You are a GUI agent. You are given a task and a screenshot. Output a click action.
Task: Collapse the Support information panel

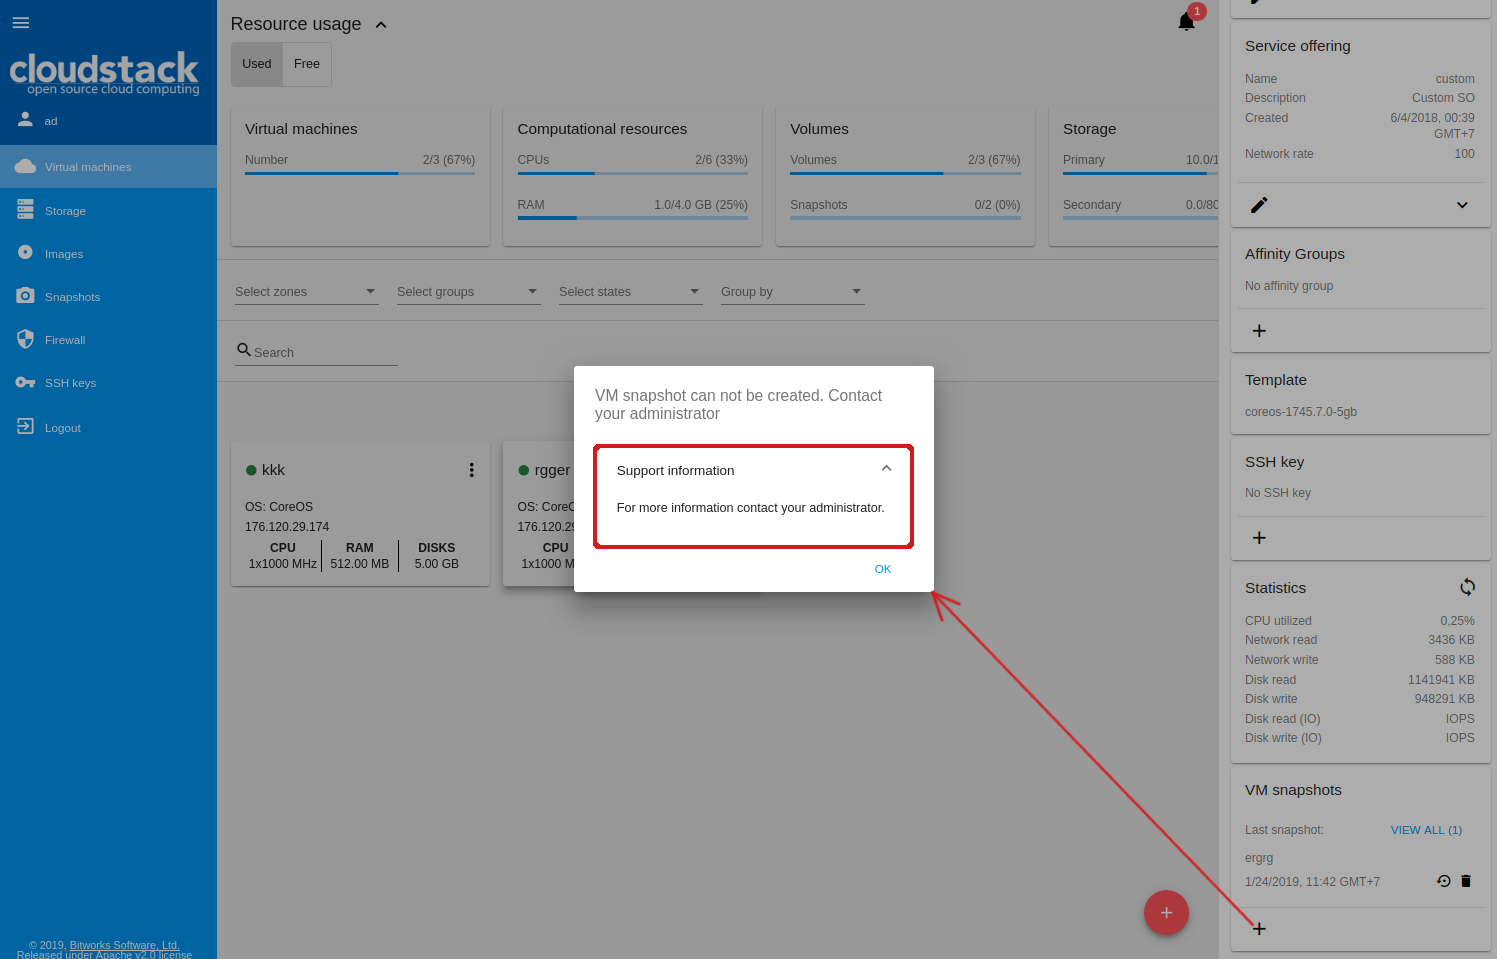pyautogui.click(x=886, y=469)
